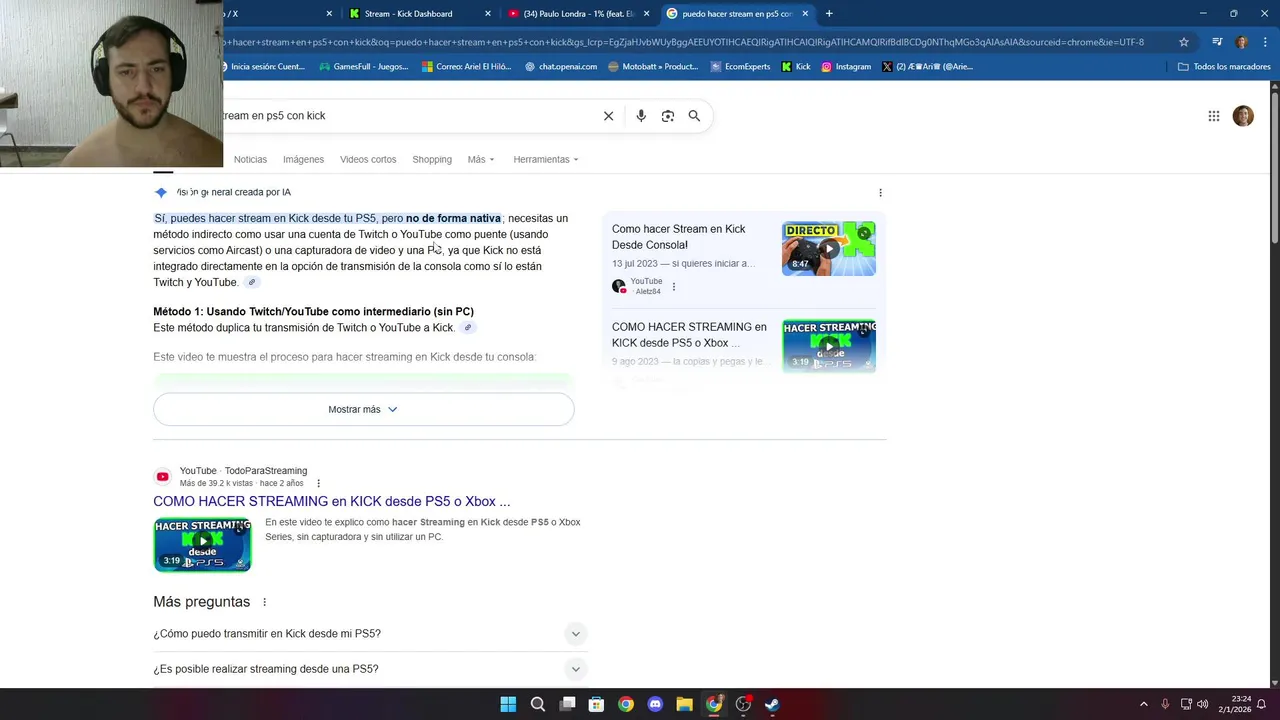
Task: Show hidden system tray icons
Action: [x=1144, y=704]
